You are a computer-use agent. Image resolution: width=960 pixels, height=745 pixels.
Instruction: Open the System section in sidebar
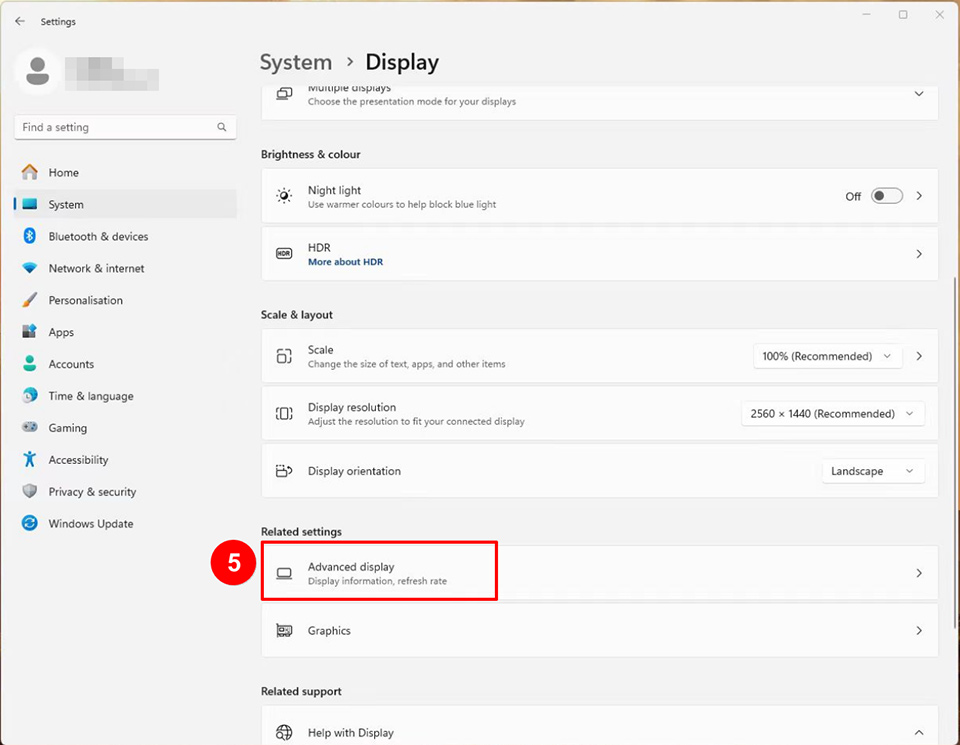pyautogui.click(x=126, y=204)
